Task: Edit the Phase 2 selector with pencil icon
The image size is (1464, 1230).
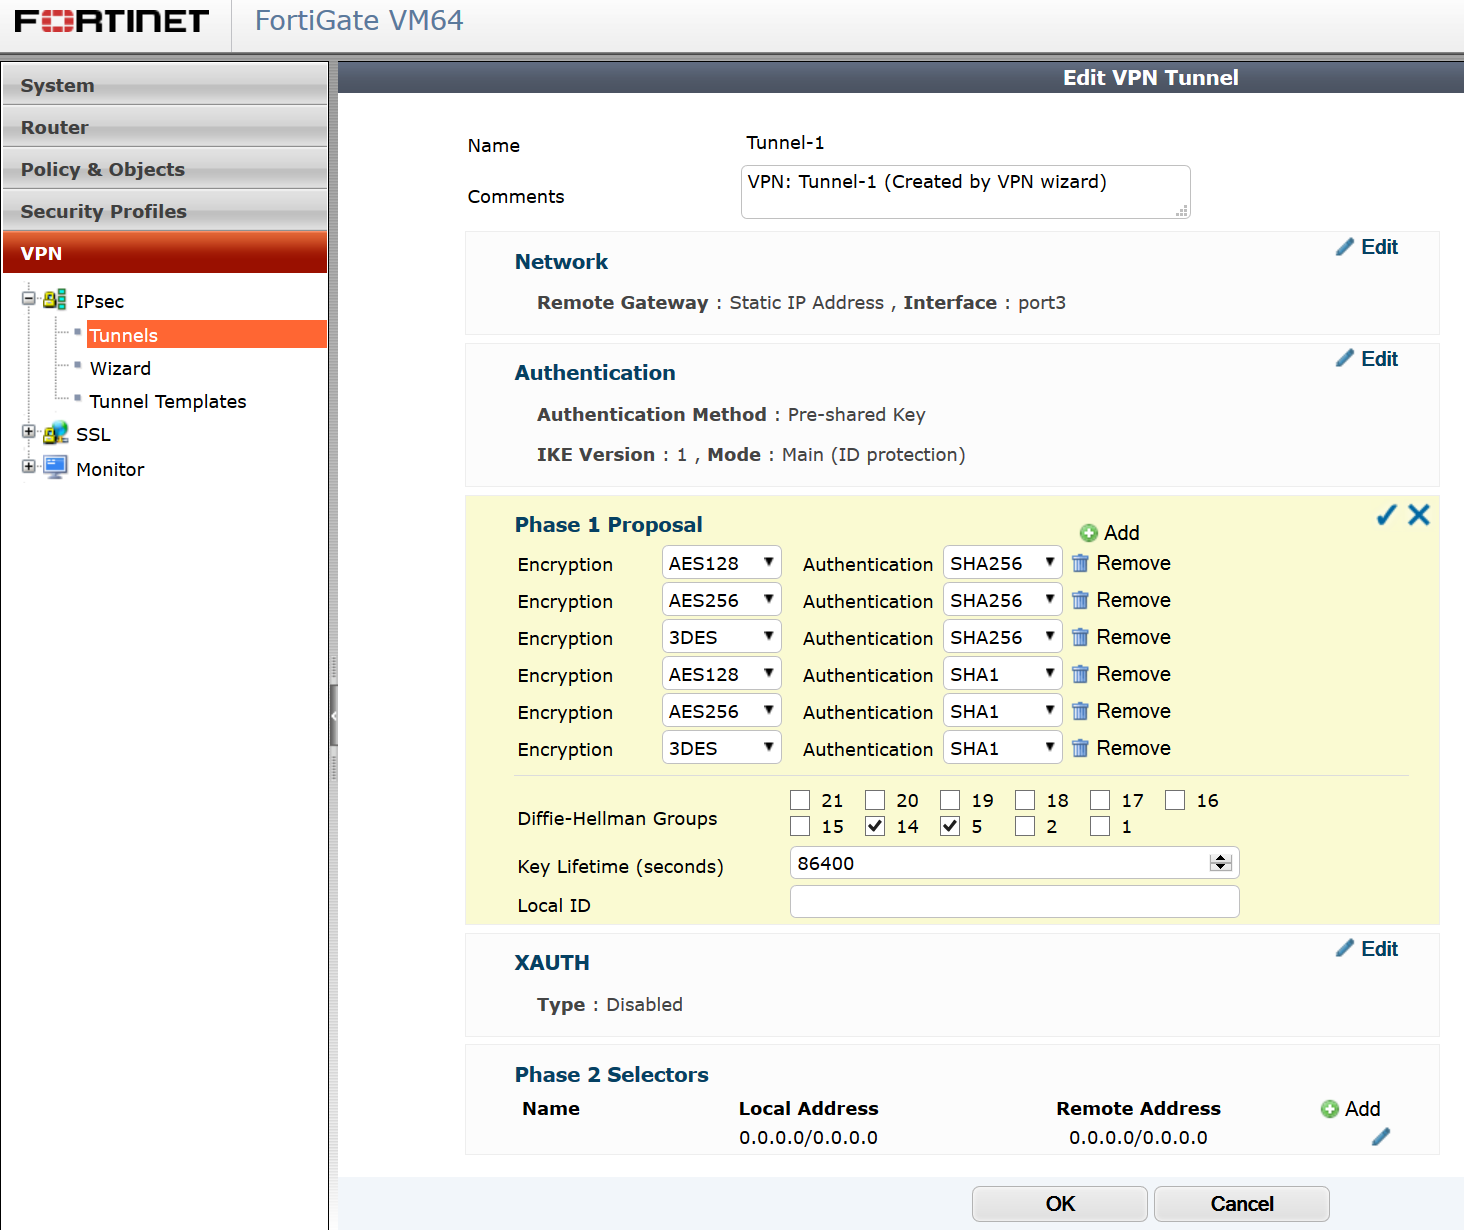Action: [1381, 1137]
